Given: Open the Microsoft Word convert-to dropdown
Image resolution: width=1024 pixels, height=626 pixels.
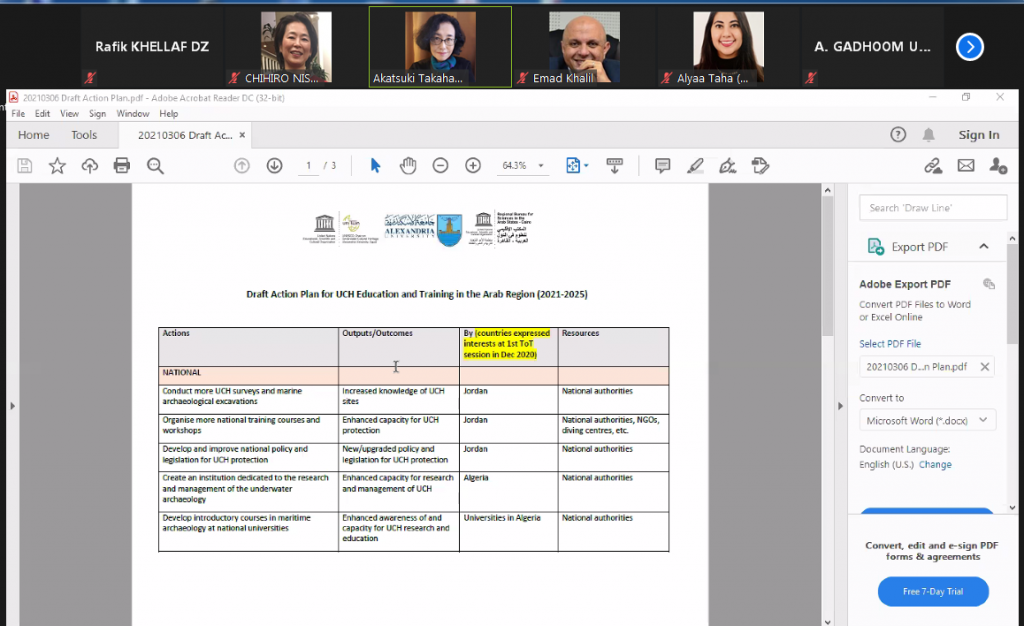Looking at the screenshot, I should [x=927, y=421].
